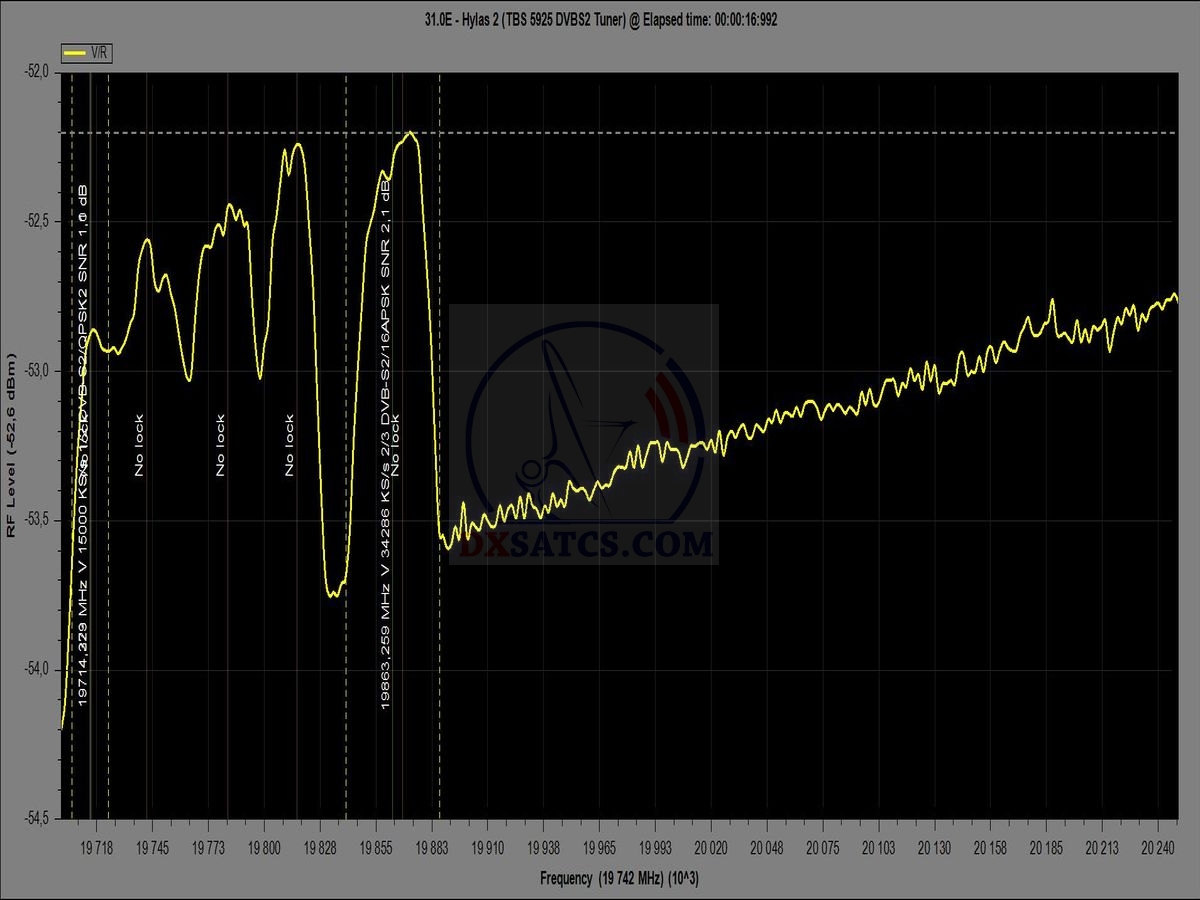Click the Frequency (19 742 MHz) axis title
Screen dimensions: 1200x900
point(619,879)
